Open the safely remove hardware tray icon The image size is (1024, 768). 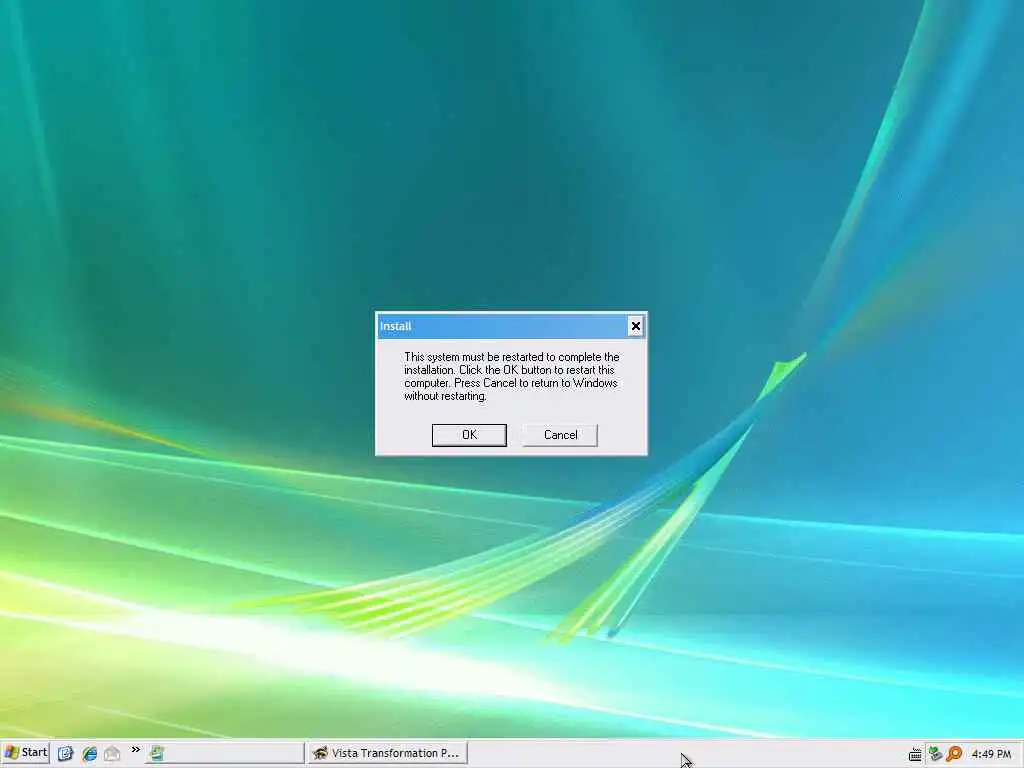[x=935, y=754]
